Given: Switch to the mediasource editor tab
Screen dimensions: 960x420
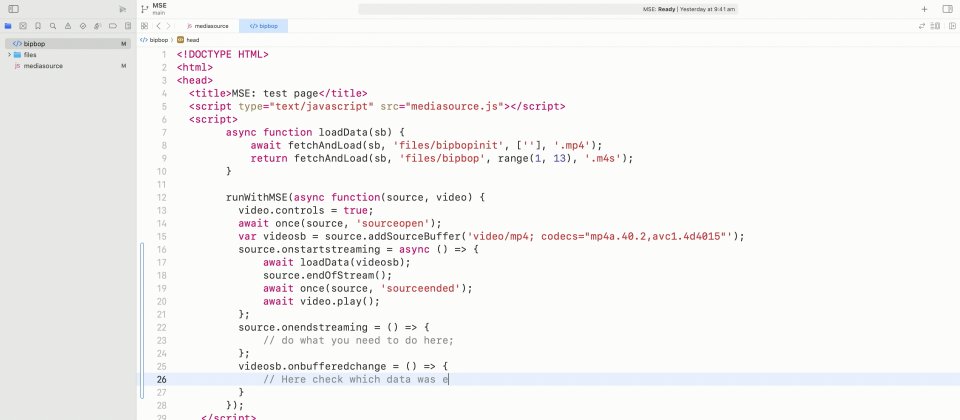Looking at the screenshot, I should click(x=208, y=26).
